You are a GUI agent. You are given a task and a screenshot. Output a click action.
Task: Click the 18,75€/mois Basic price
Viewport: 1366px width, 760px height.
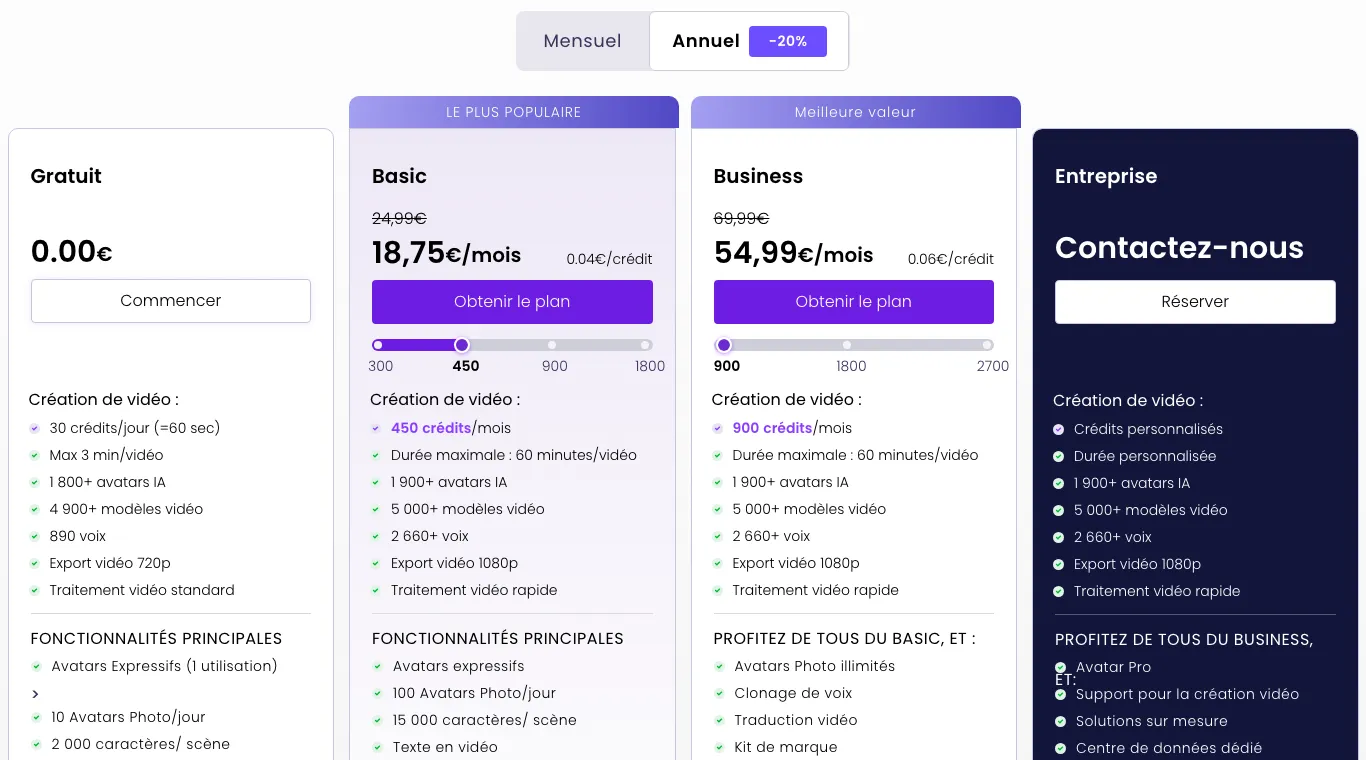446,252
